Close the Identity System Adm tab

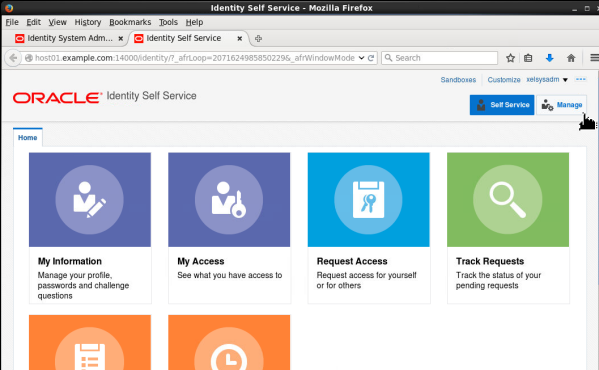120,39
